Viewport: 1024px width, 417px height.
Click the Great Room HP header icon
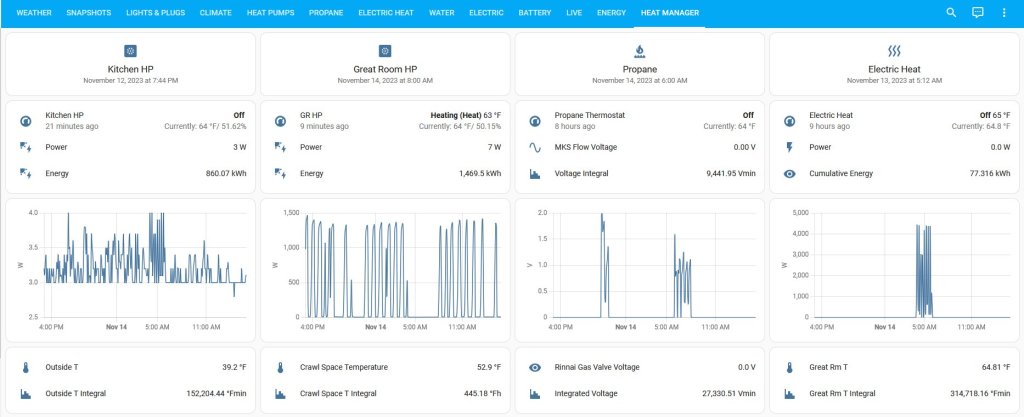click(385, 50)
